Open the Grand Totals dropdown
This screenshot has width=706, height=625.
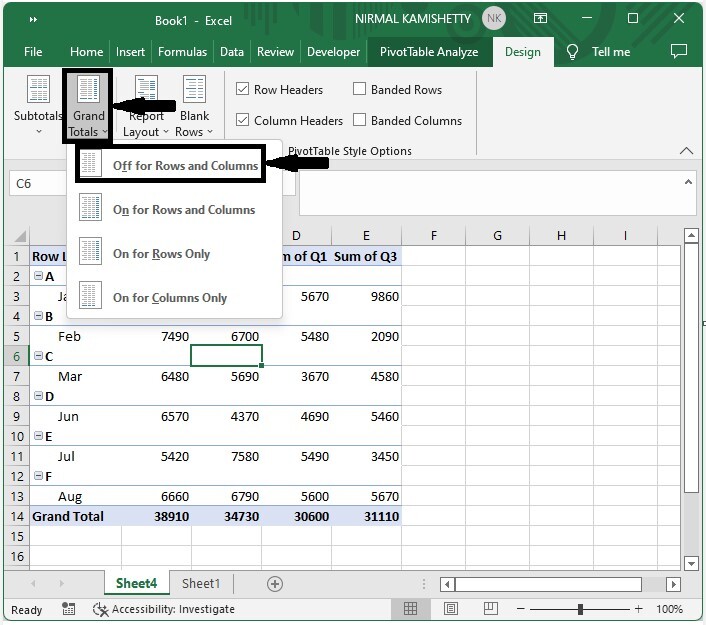tap(88, 106)
